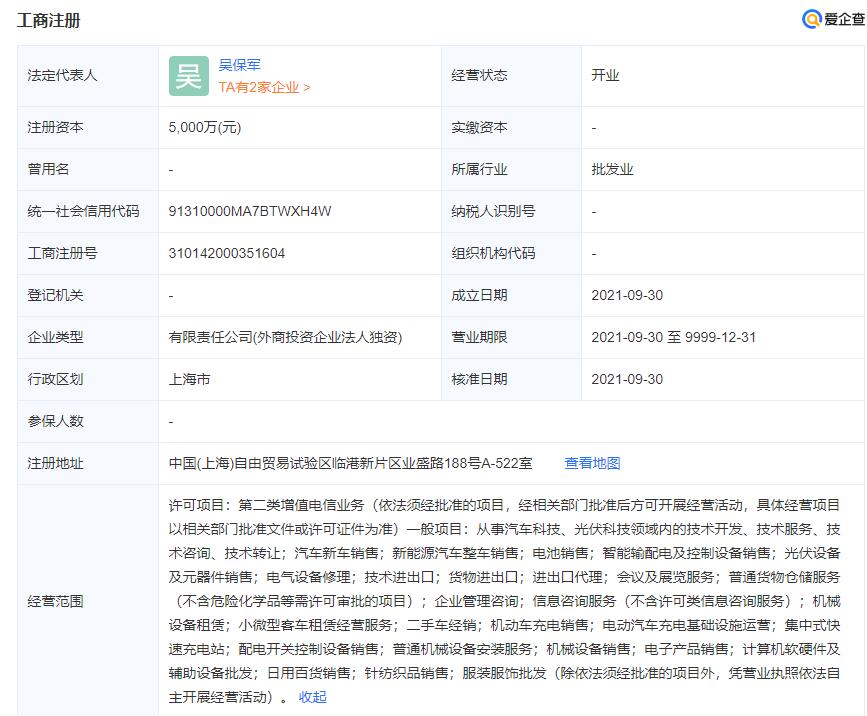Click the 批发业 industry value

click(x=612, y=169)
